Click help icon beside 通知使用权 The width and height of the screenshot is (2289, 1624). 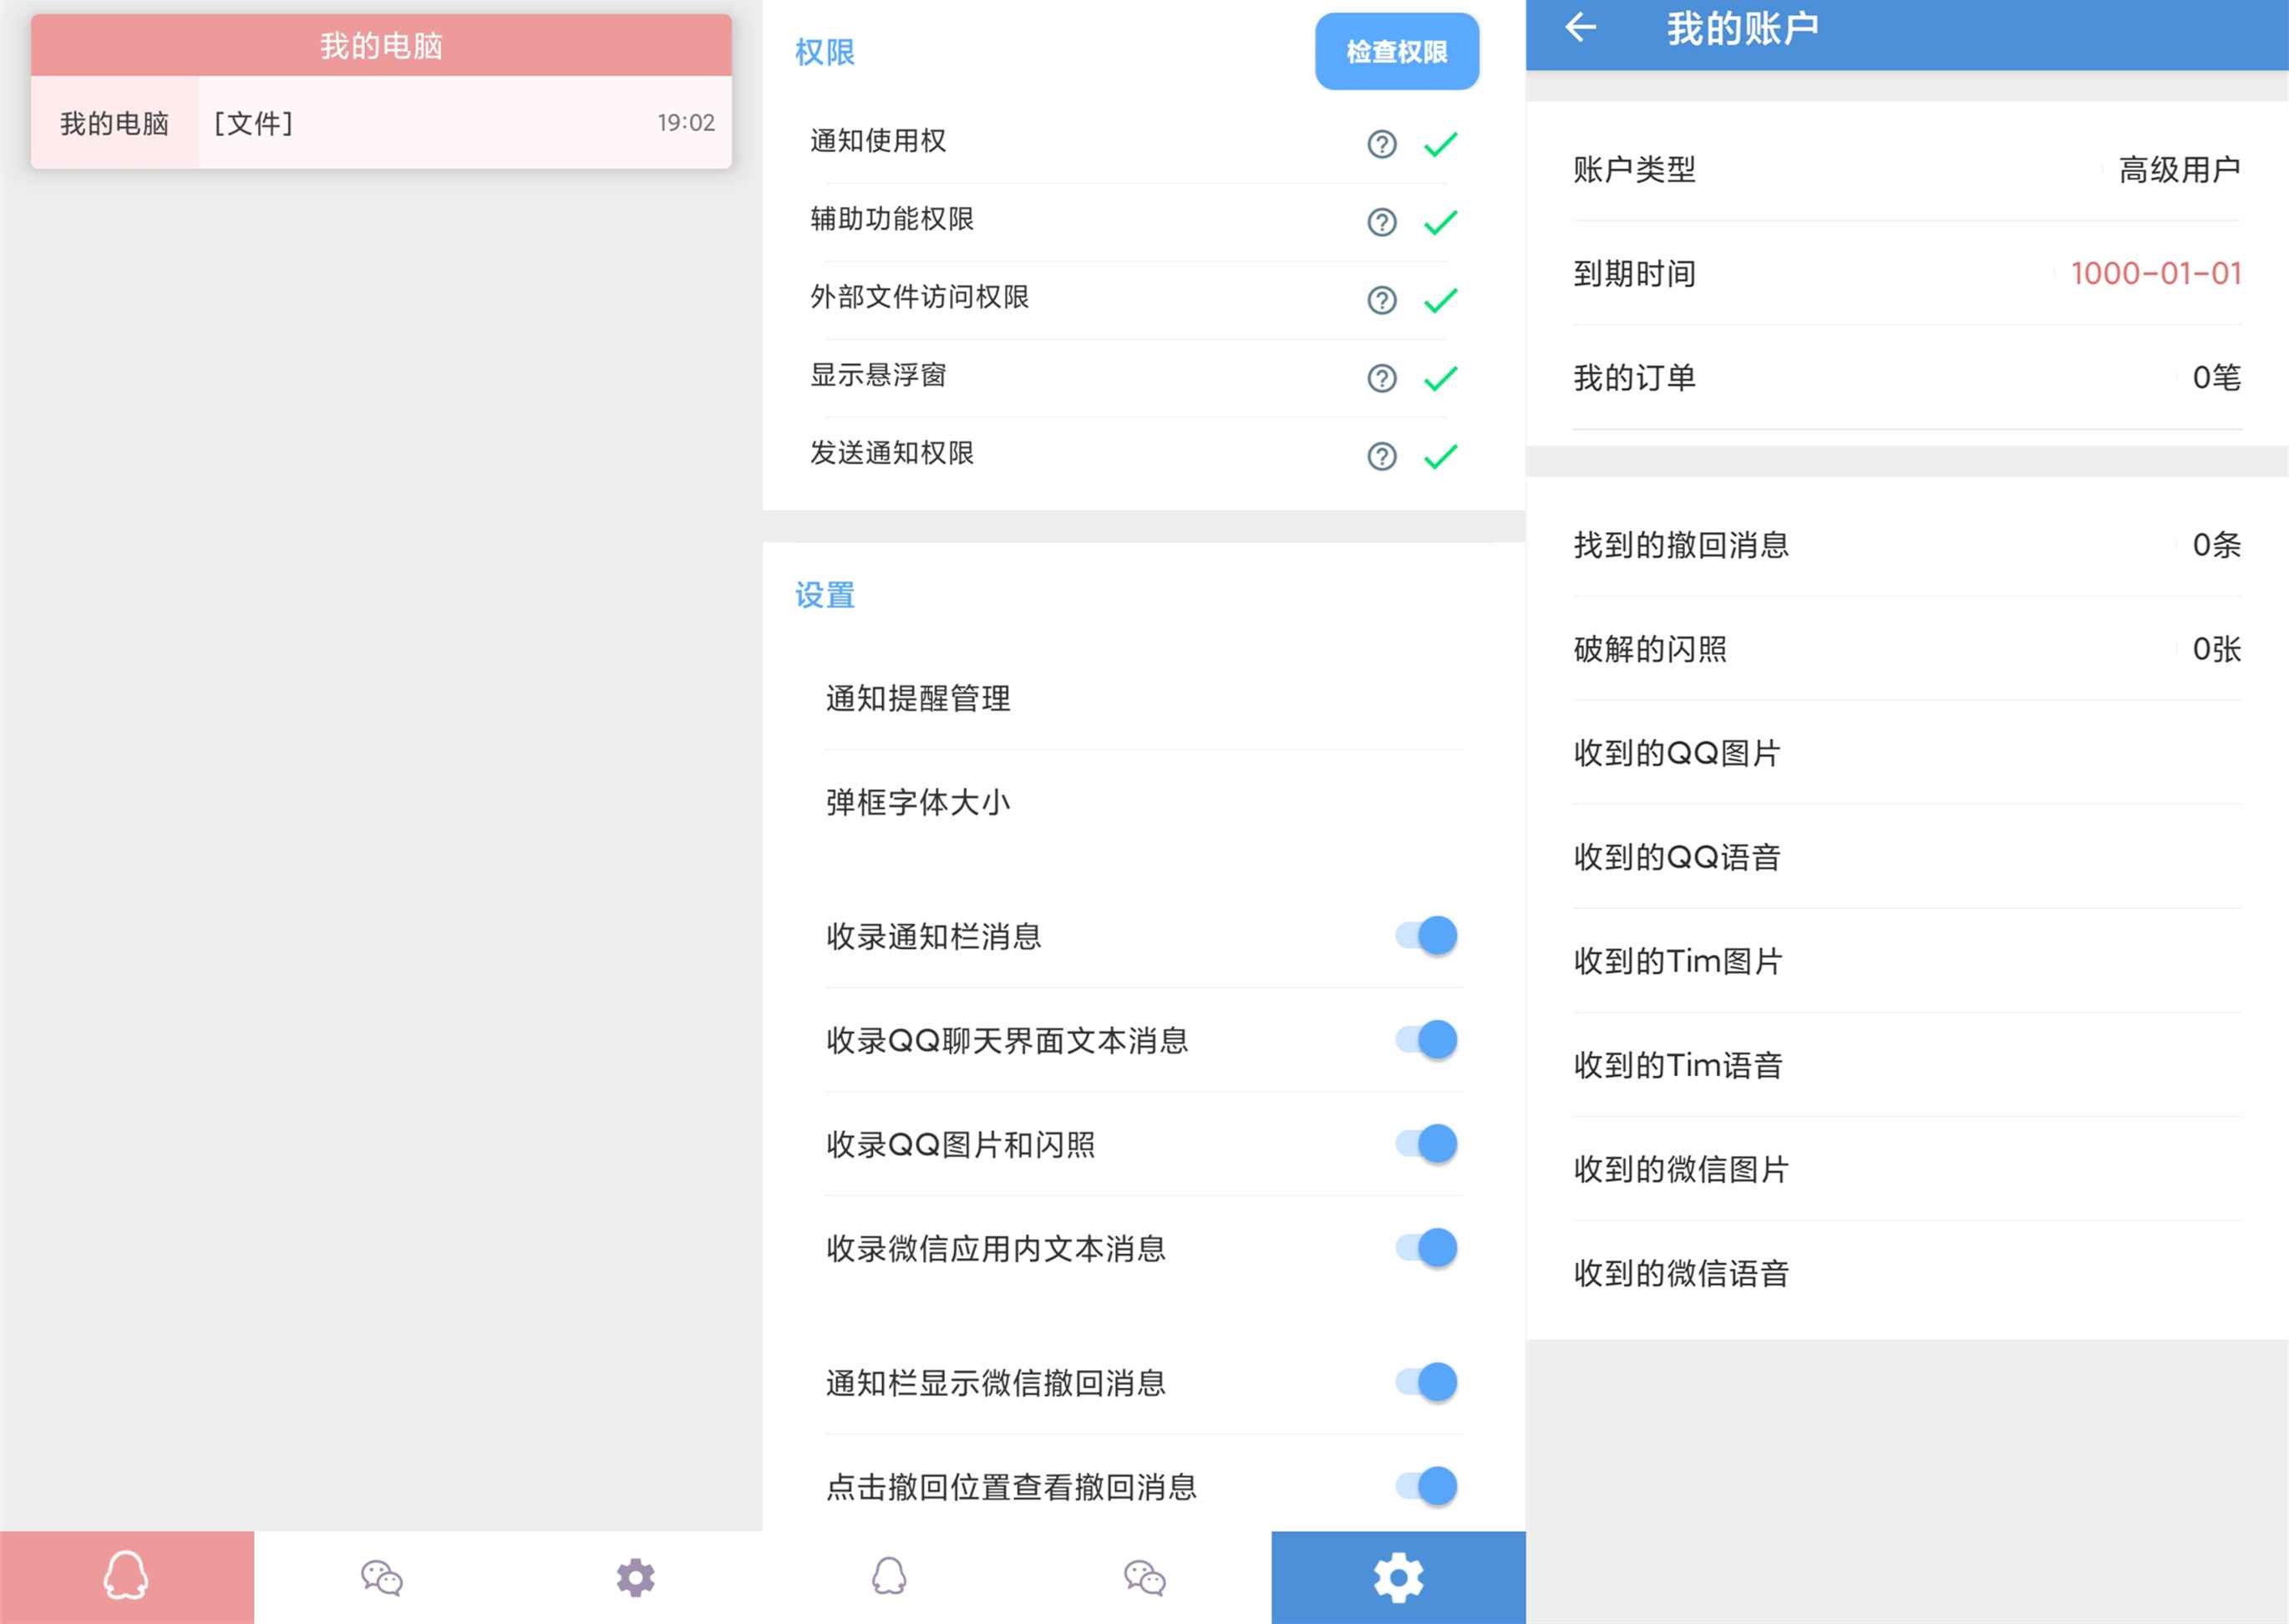point(1381,144)
